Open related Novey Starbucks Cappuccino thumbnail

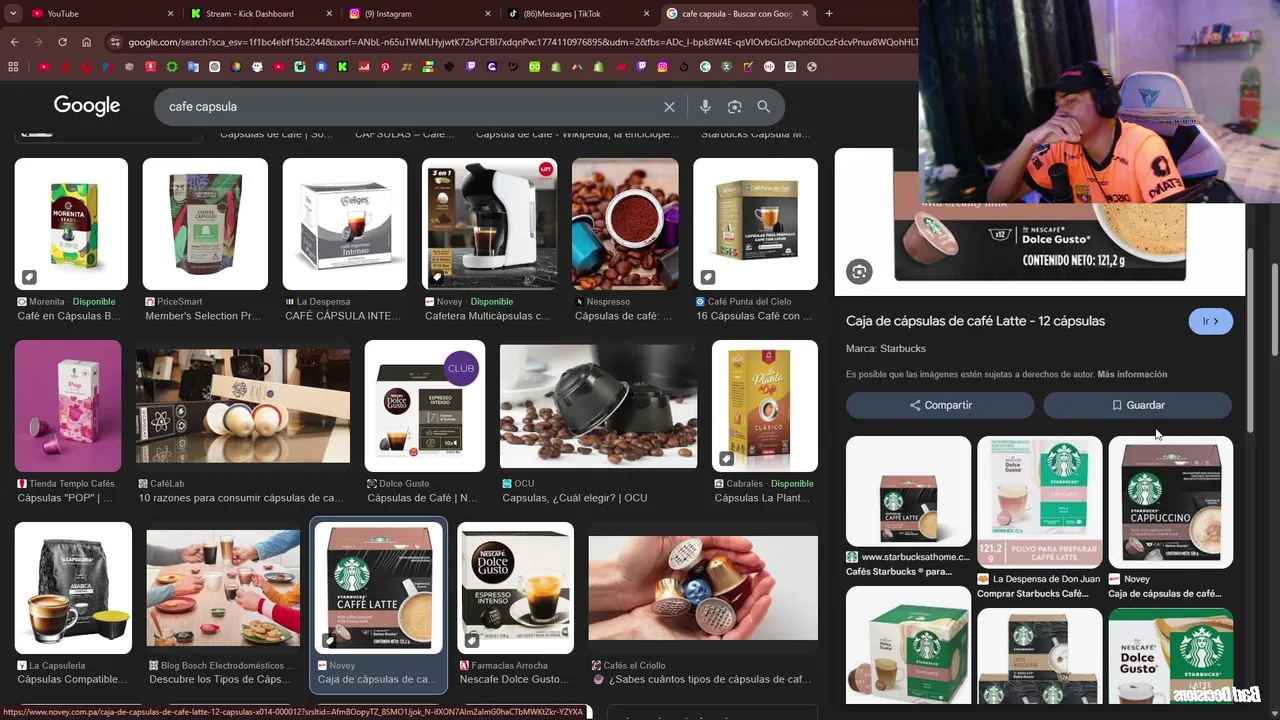pos(1171,502)
